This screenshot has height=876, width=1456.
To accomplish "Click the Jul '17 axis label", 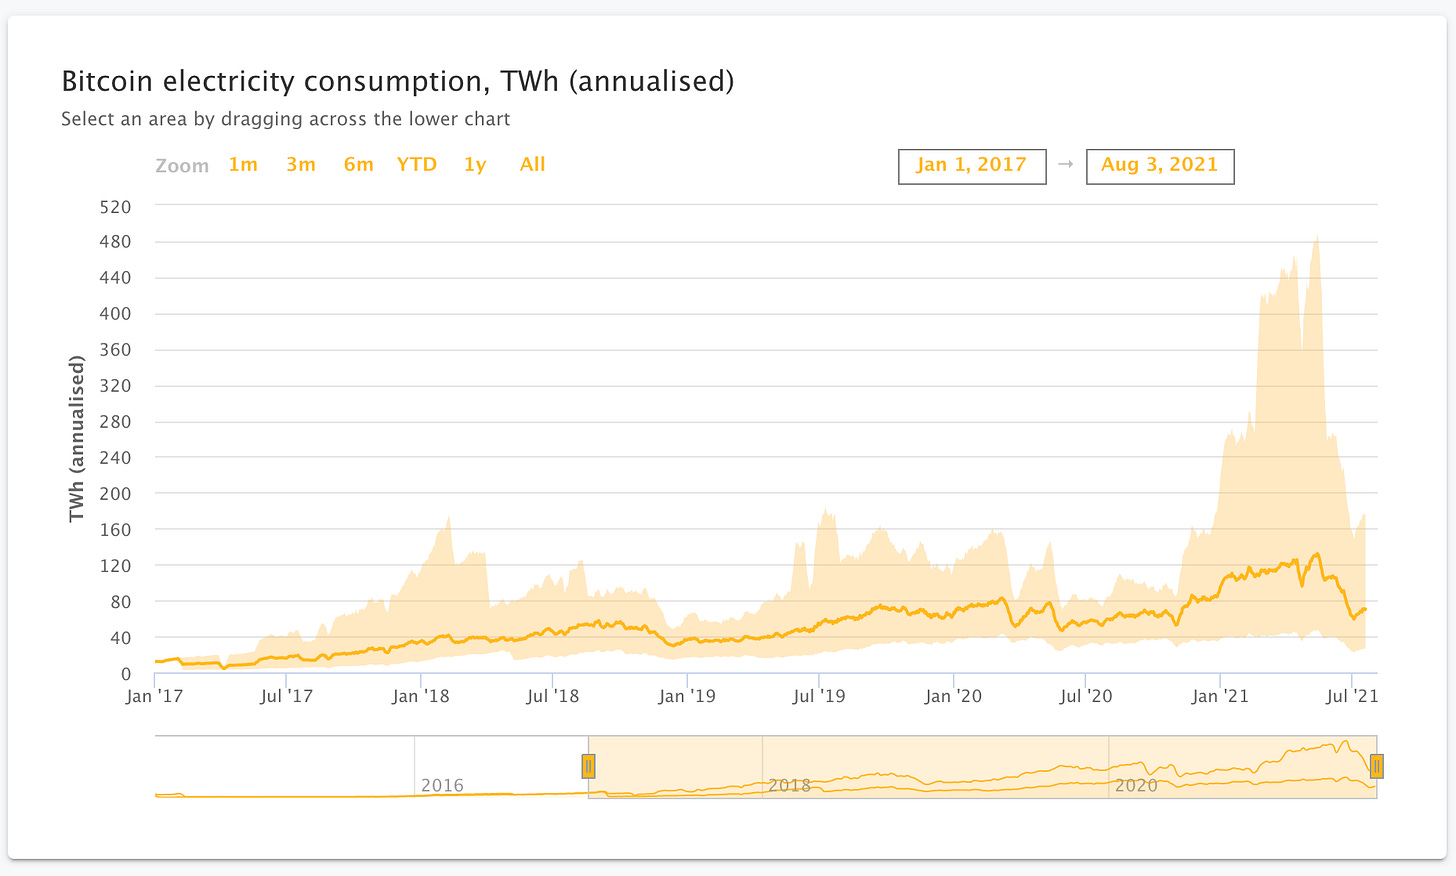I will pyautogui.click(x=287, y=696).
